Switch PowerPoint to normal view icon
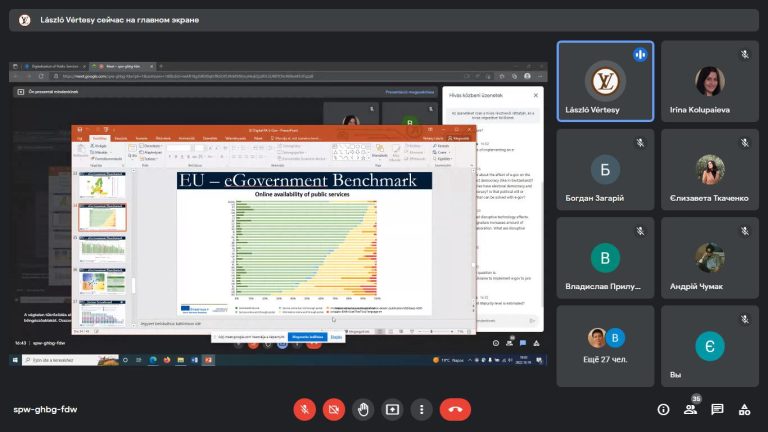 pyautogui.click(x=380, y=332)
